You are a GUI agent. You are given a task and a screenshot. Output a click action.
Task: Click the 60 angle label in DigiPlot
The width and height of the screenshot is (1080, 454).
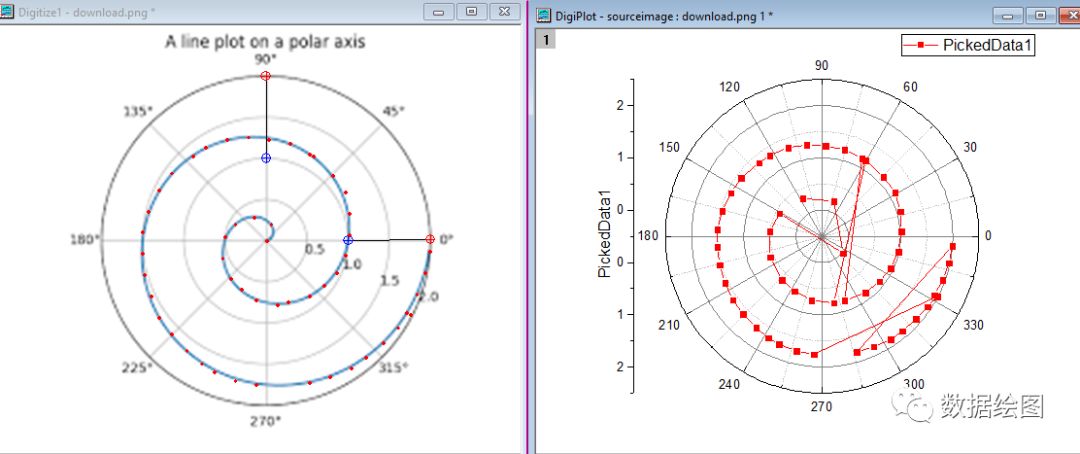tap(911, 87)
